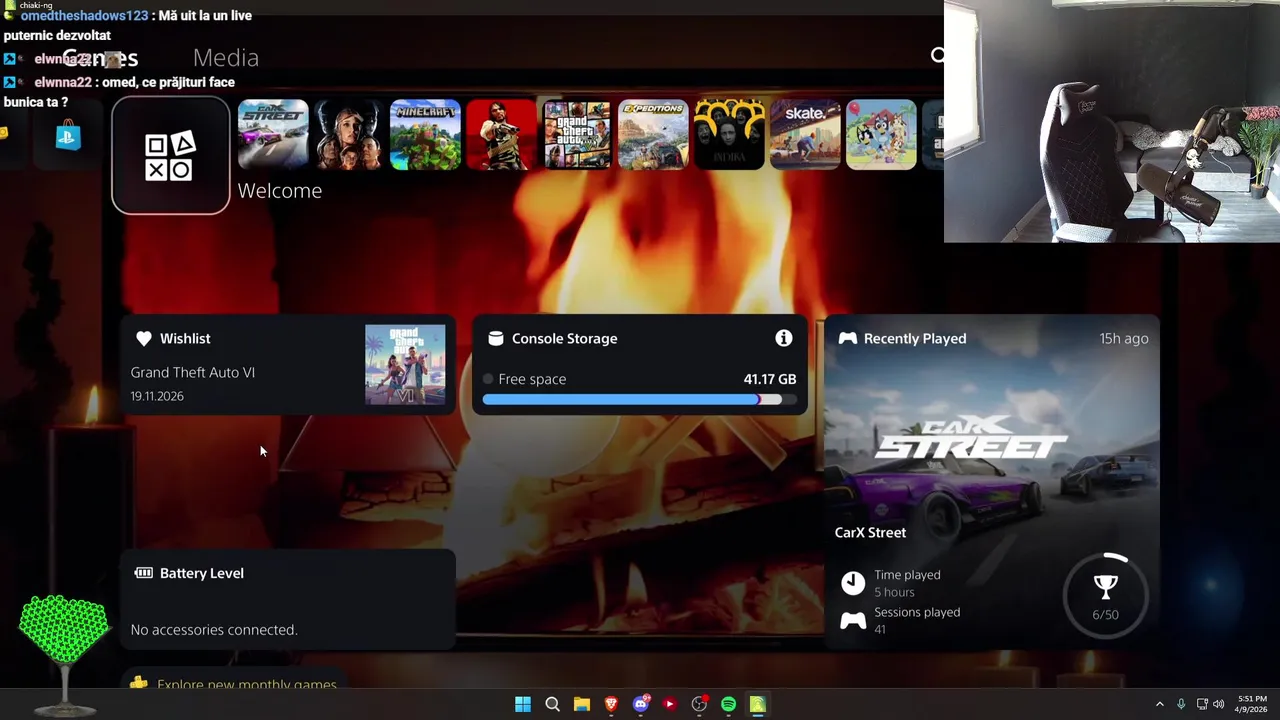Select the Welcome hub tile with PlayStation shapes

point(171,156)
